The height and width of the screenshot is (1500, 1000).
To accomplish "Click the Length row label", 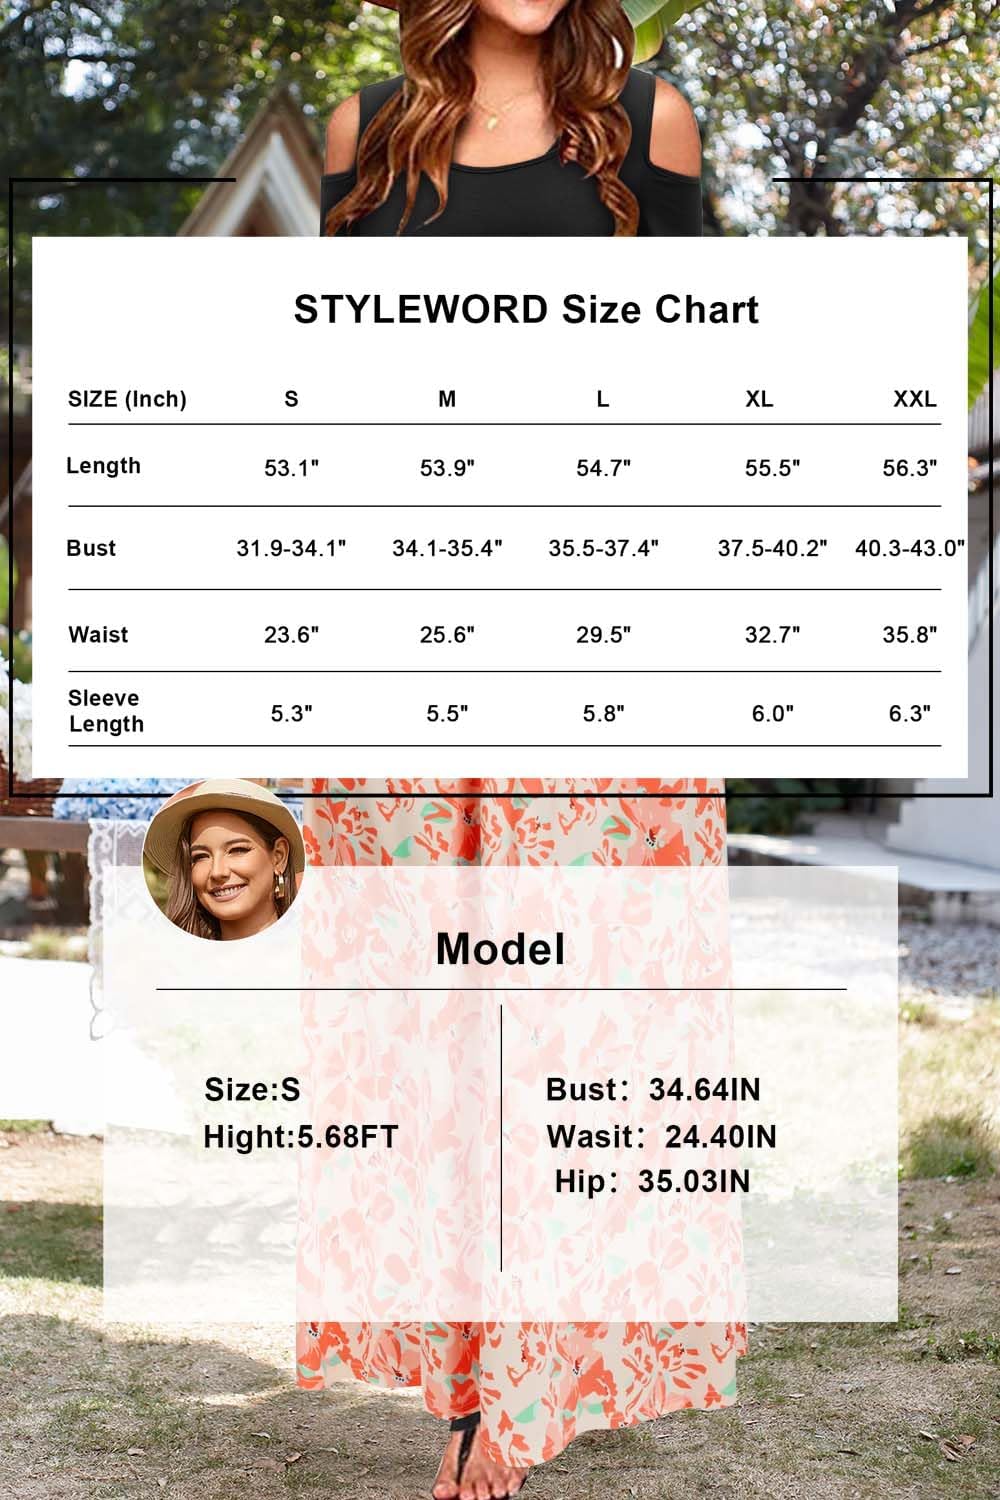I will [x=103, y=466].
